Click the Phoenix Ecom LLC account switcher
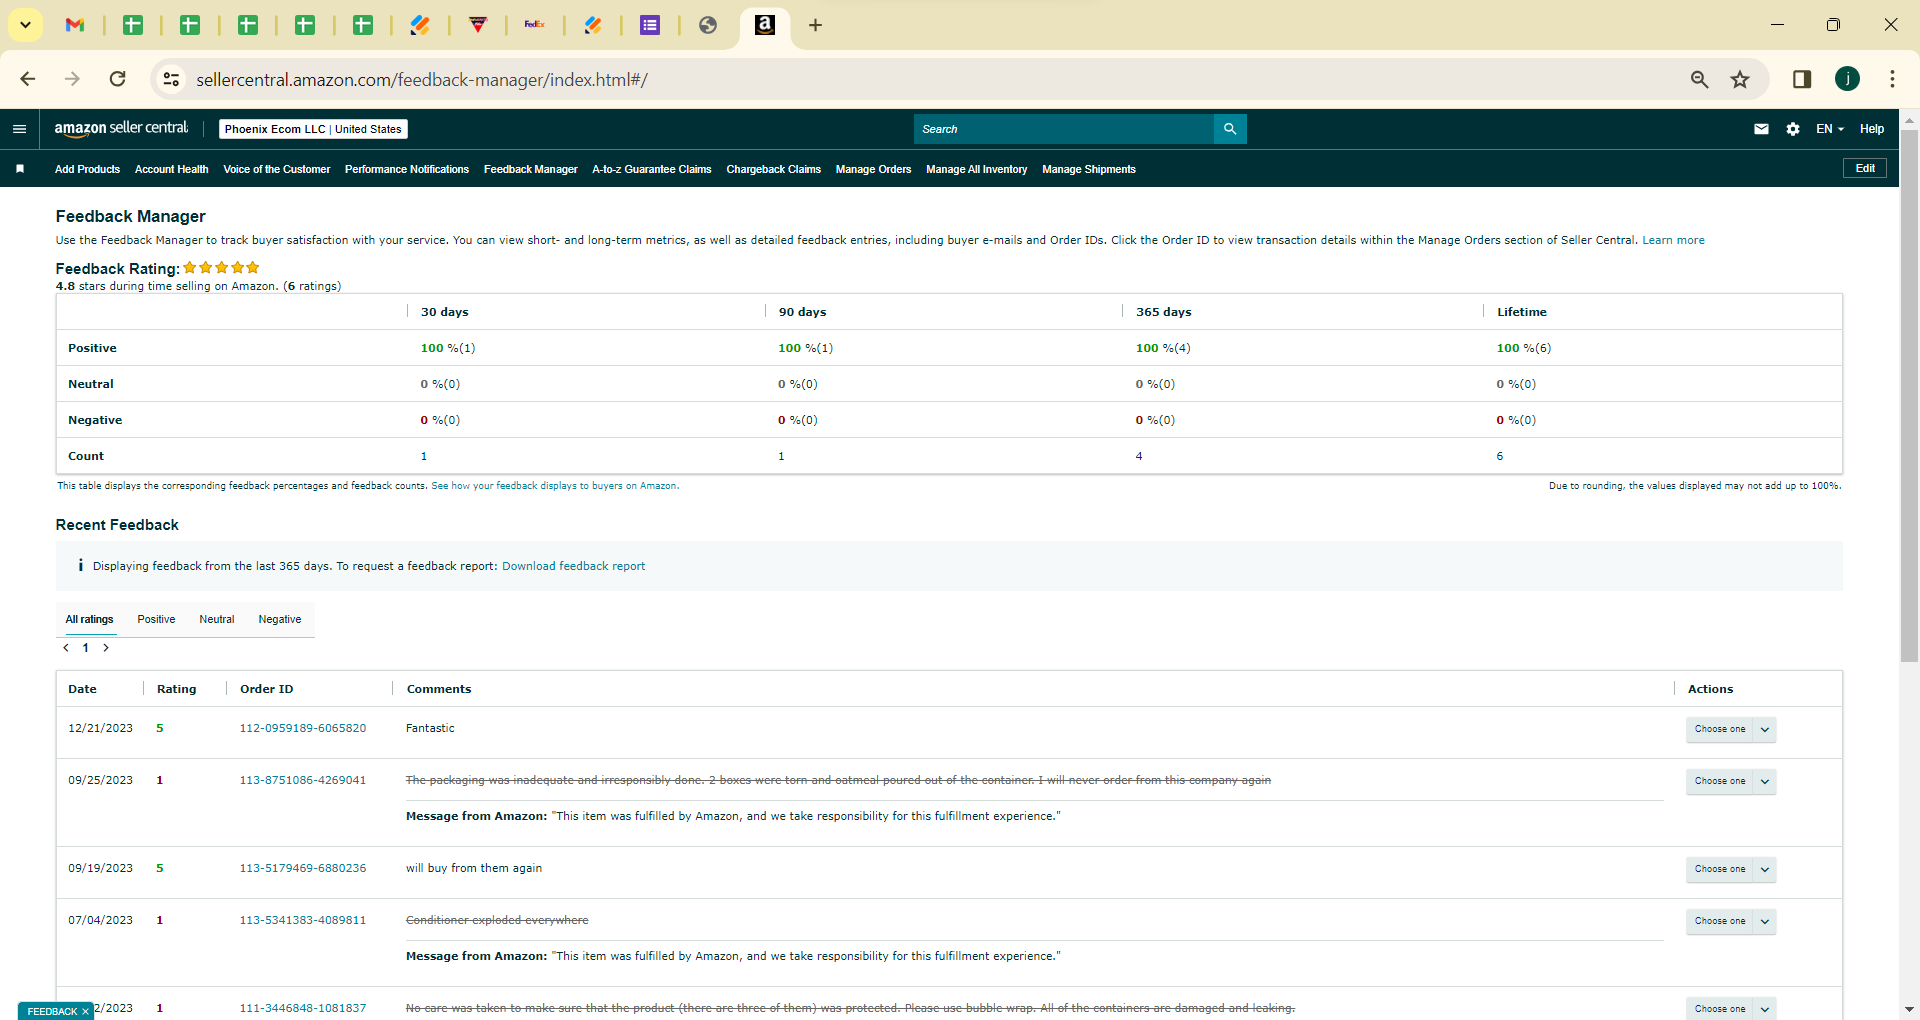The image size is (1920, 1020). (x=313, y=129)
